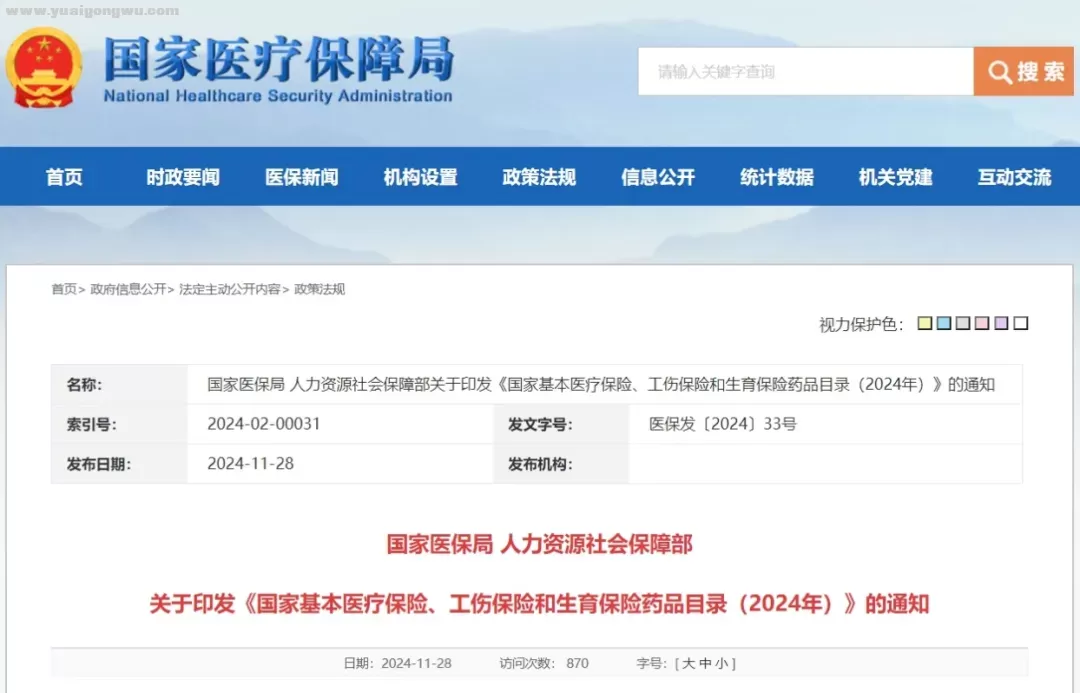Screen dimensions: 1080x693
Task: Select the gray eye-protection color swatch
Action: point(964,323)
